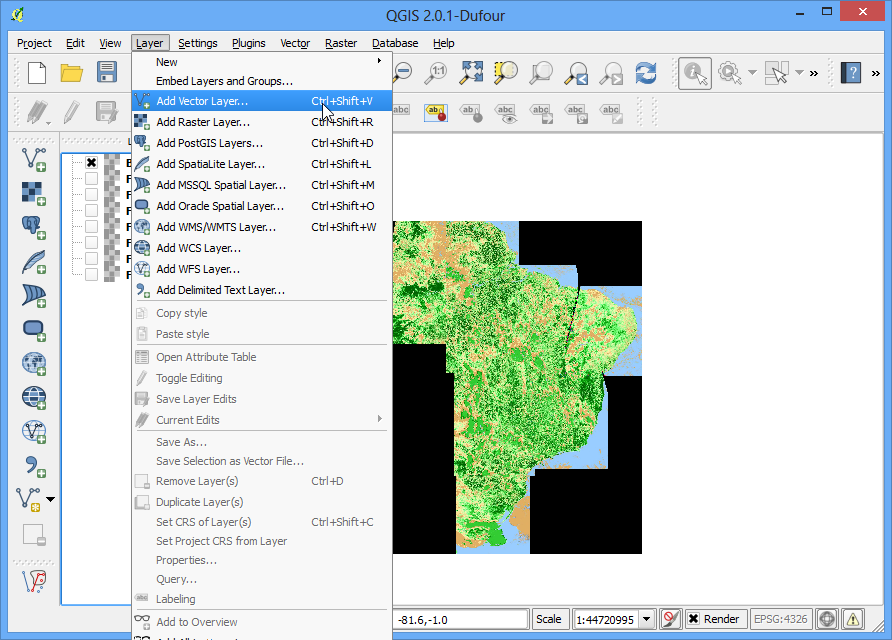
Task: Click the Zoom Full extent icon
Action: pyautogui.click(x=472, y=73)
